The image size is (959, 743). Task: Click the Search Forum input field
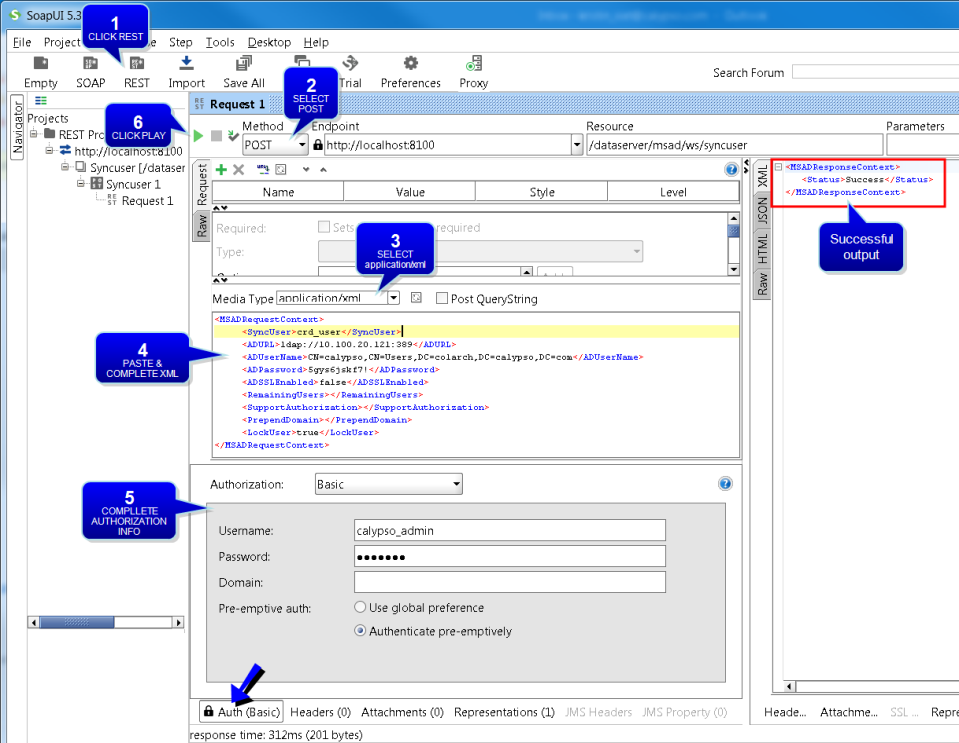875,72
